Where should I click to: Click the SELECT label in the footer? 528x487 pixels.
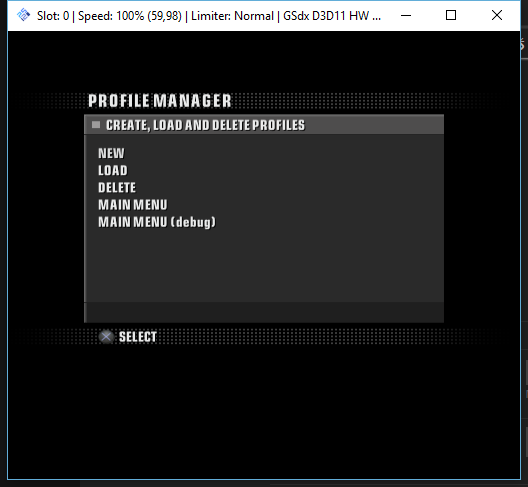point(138,337)
